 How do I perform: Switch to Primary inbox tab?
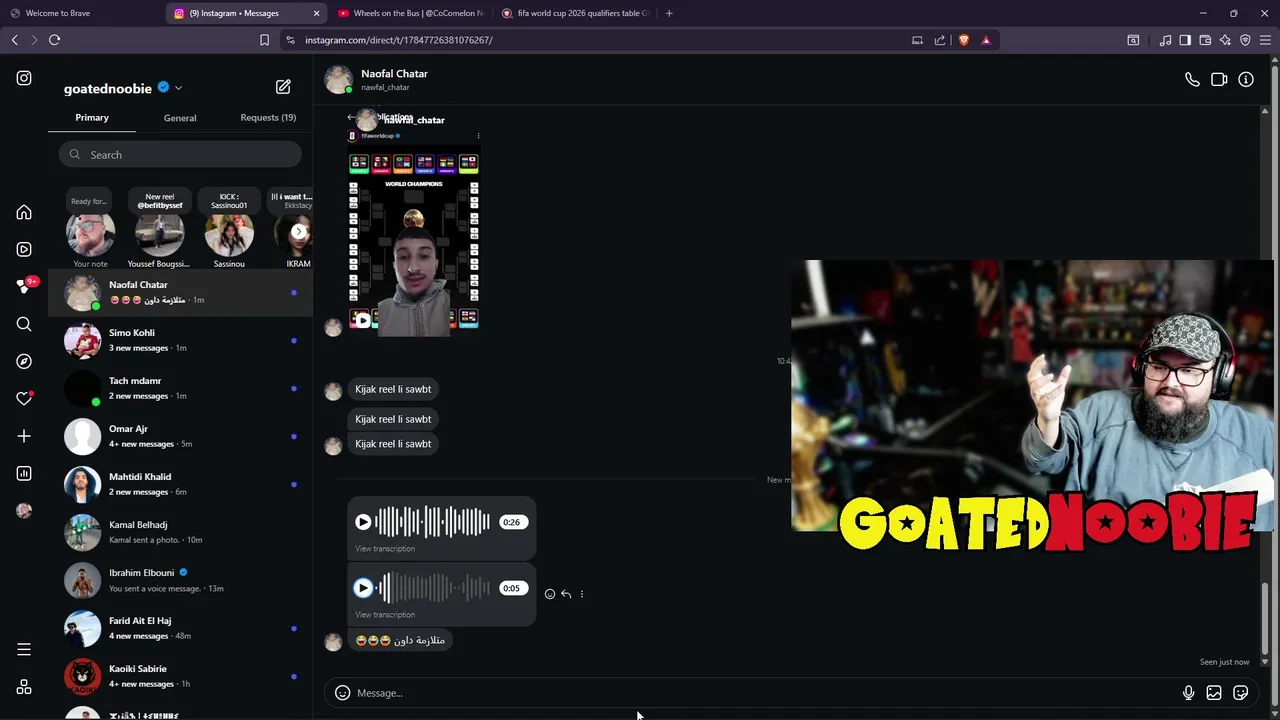pyautogui.click(x=92, y=118)
